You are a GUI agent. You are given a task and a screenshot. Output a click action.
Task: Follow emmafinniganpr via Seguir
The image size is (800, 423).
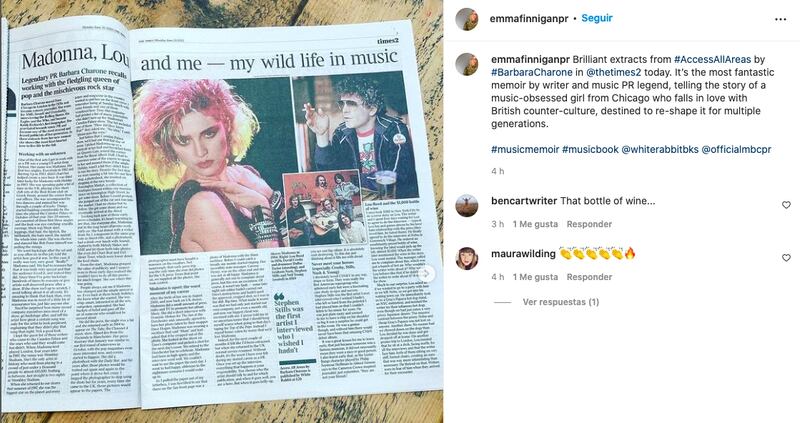pos(597,18)
